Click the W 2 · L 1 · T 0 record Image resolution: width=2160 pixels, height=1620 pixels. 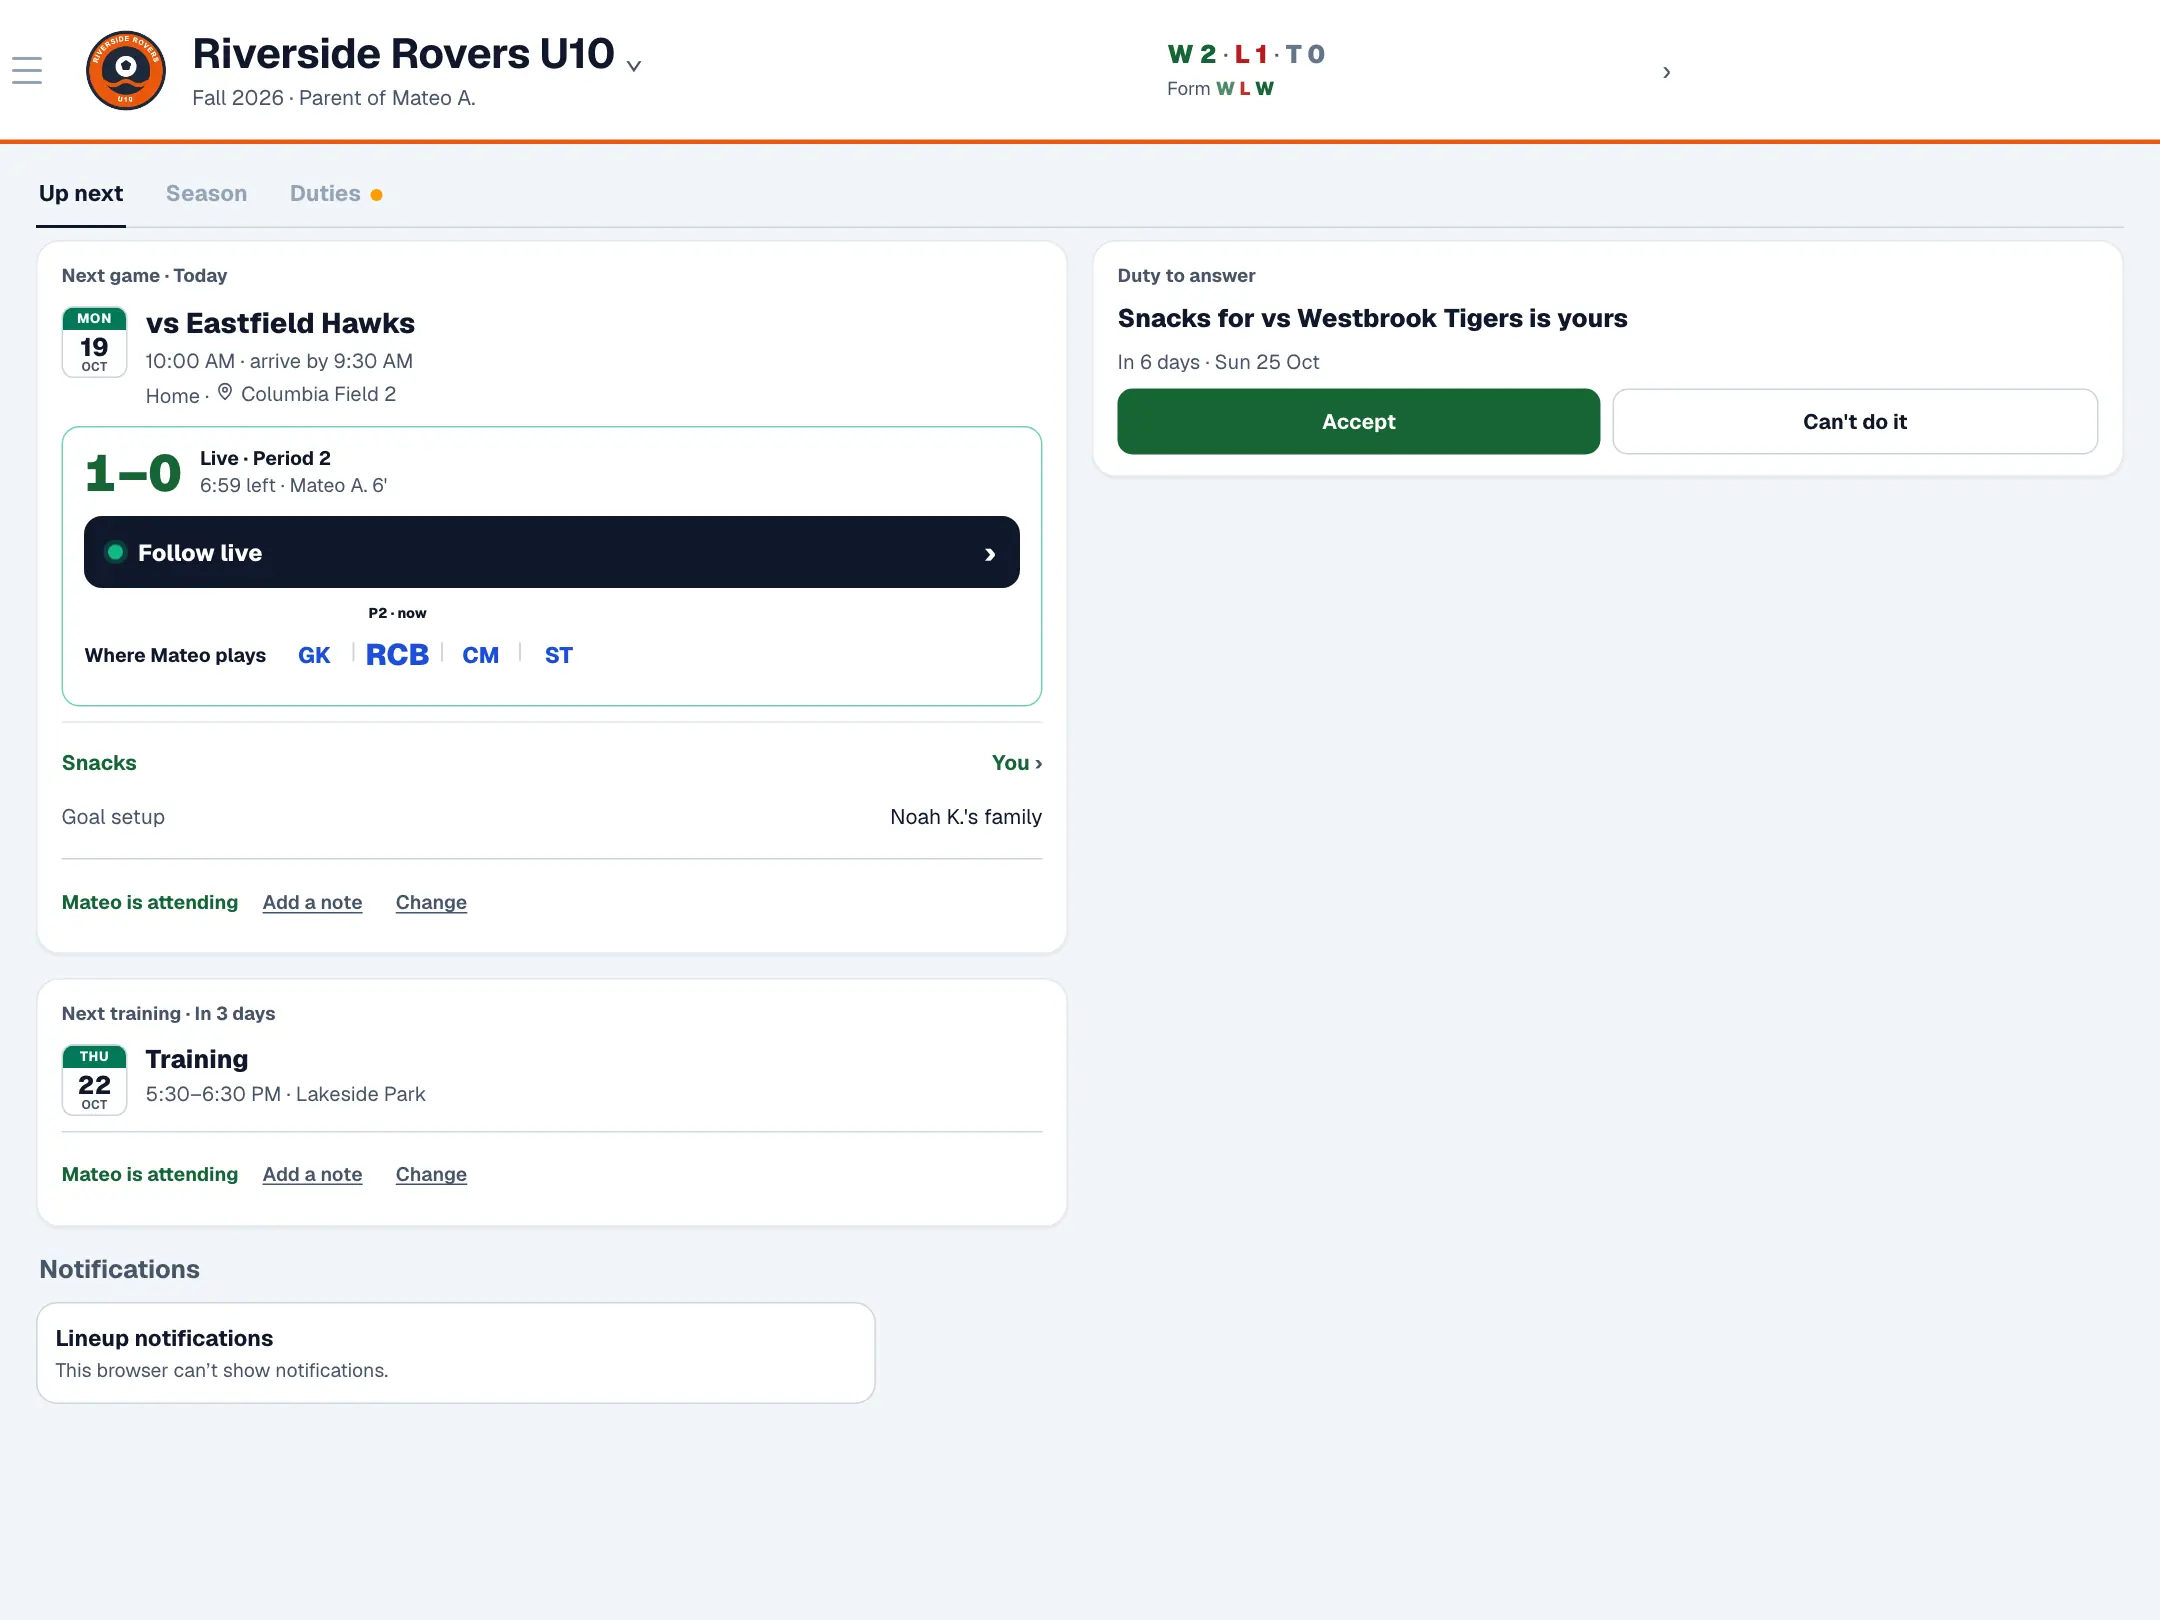(1246, 54)
